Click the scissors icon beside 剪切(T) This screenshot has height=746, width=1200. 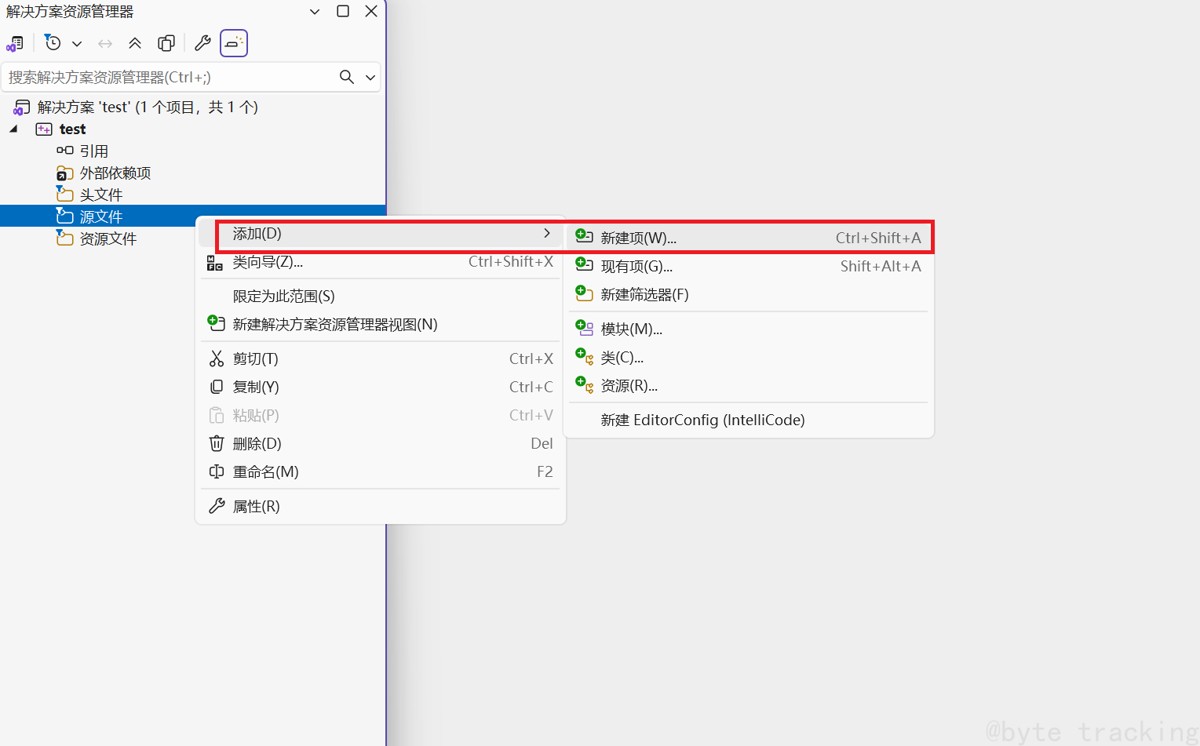[x=216, y=358]
